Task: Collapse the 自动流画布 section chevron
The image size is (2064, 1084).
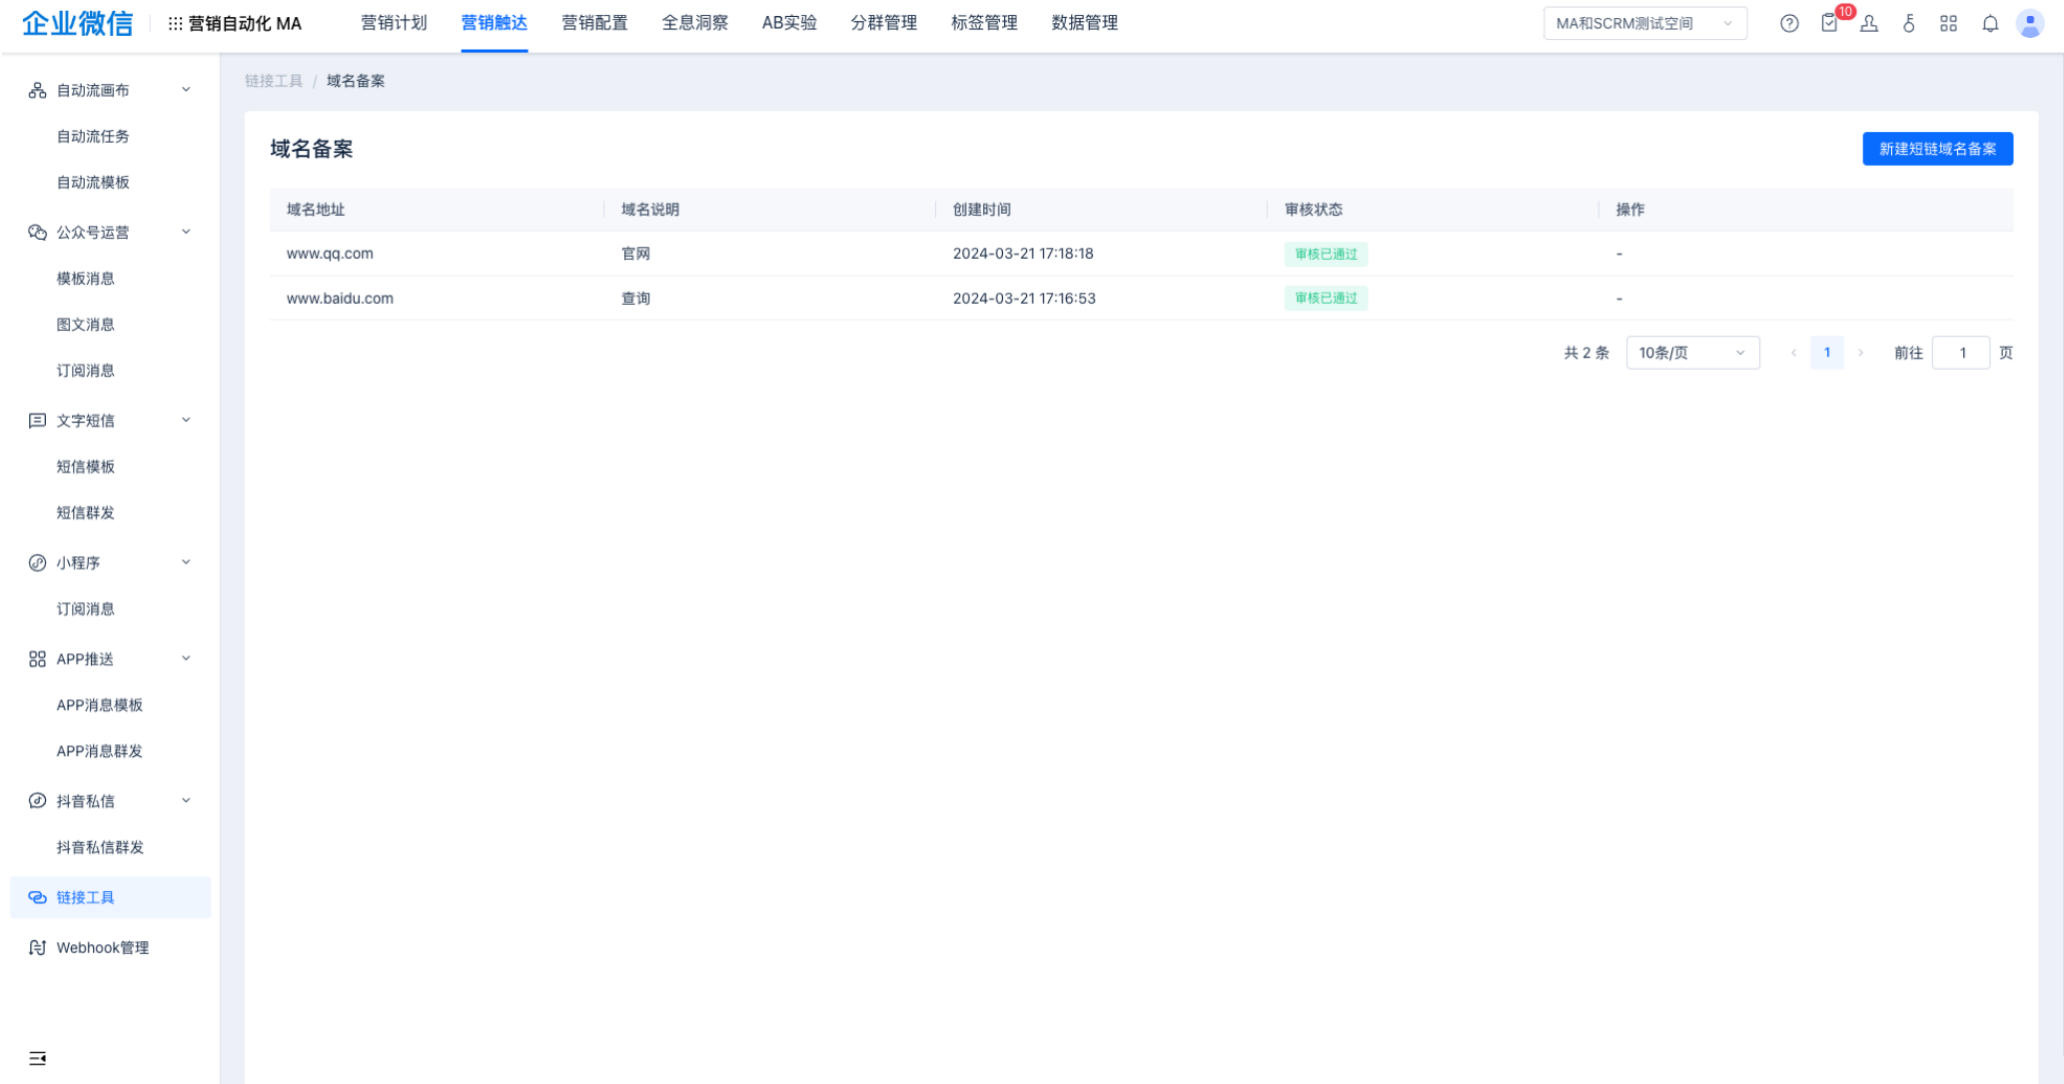Action: [186, 90]
